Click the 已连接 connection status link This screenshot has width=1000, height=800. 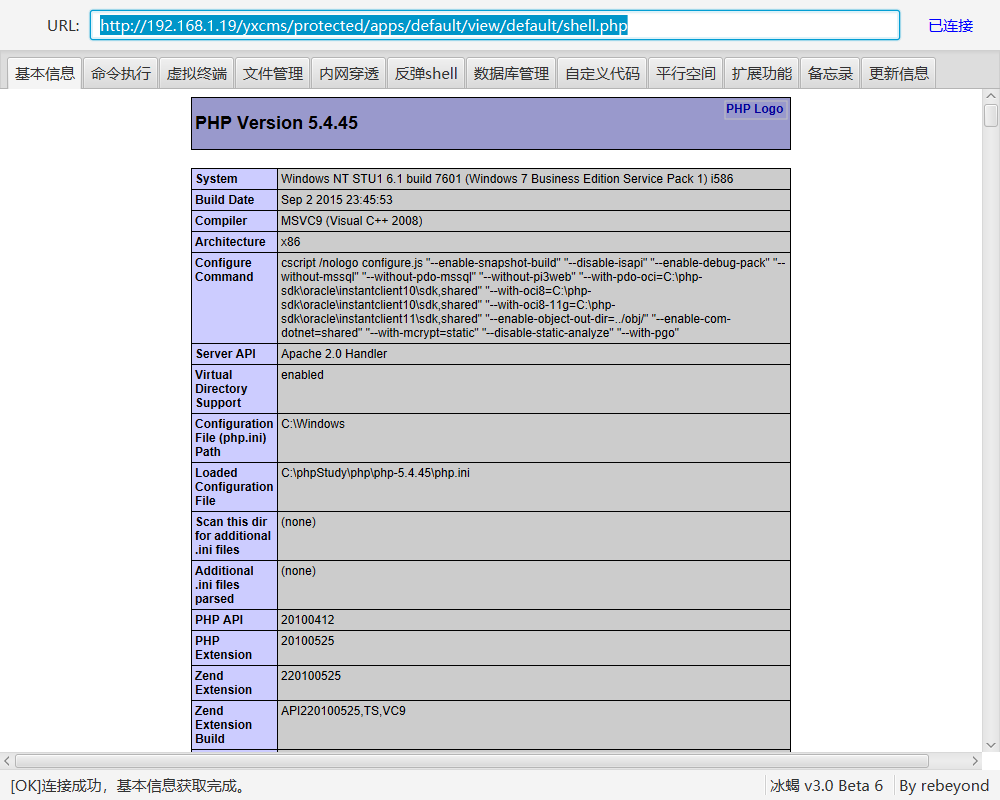(950, 26)
